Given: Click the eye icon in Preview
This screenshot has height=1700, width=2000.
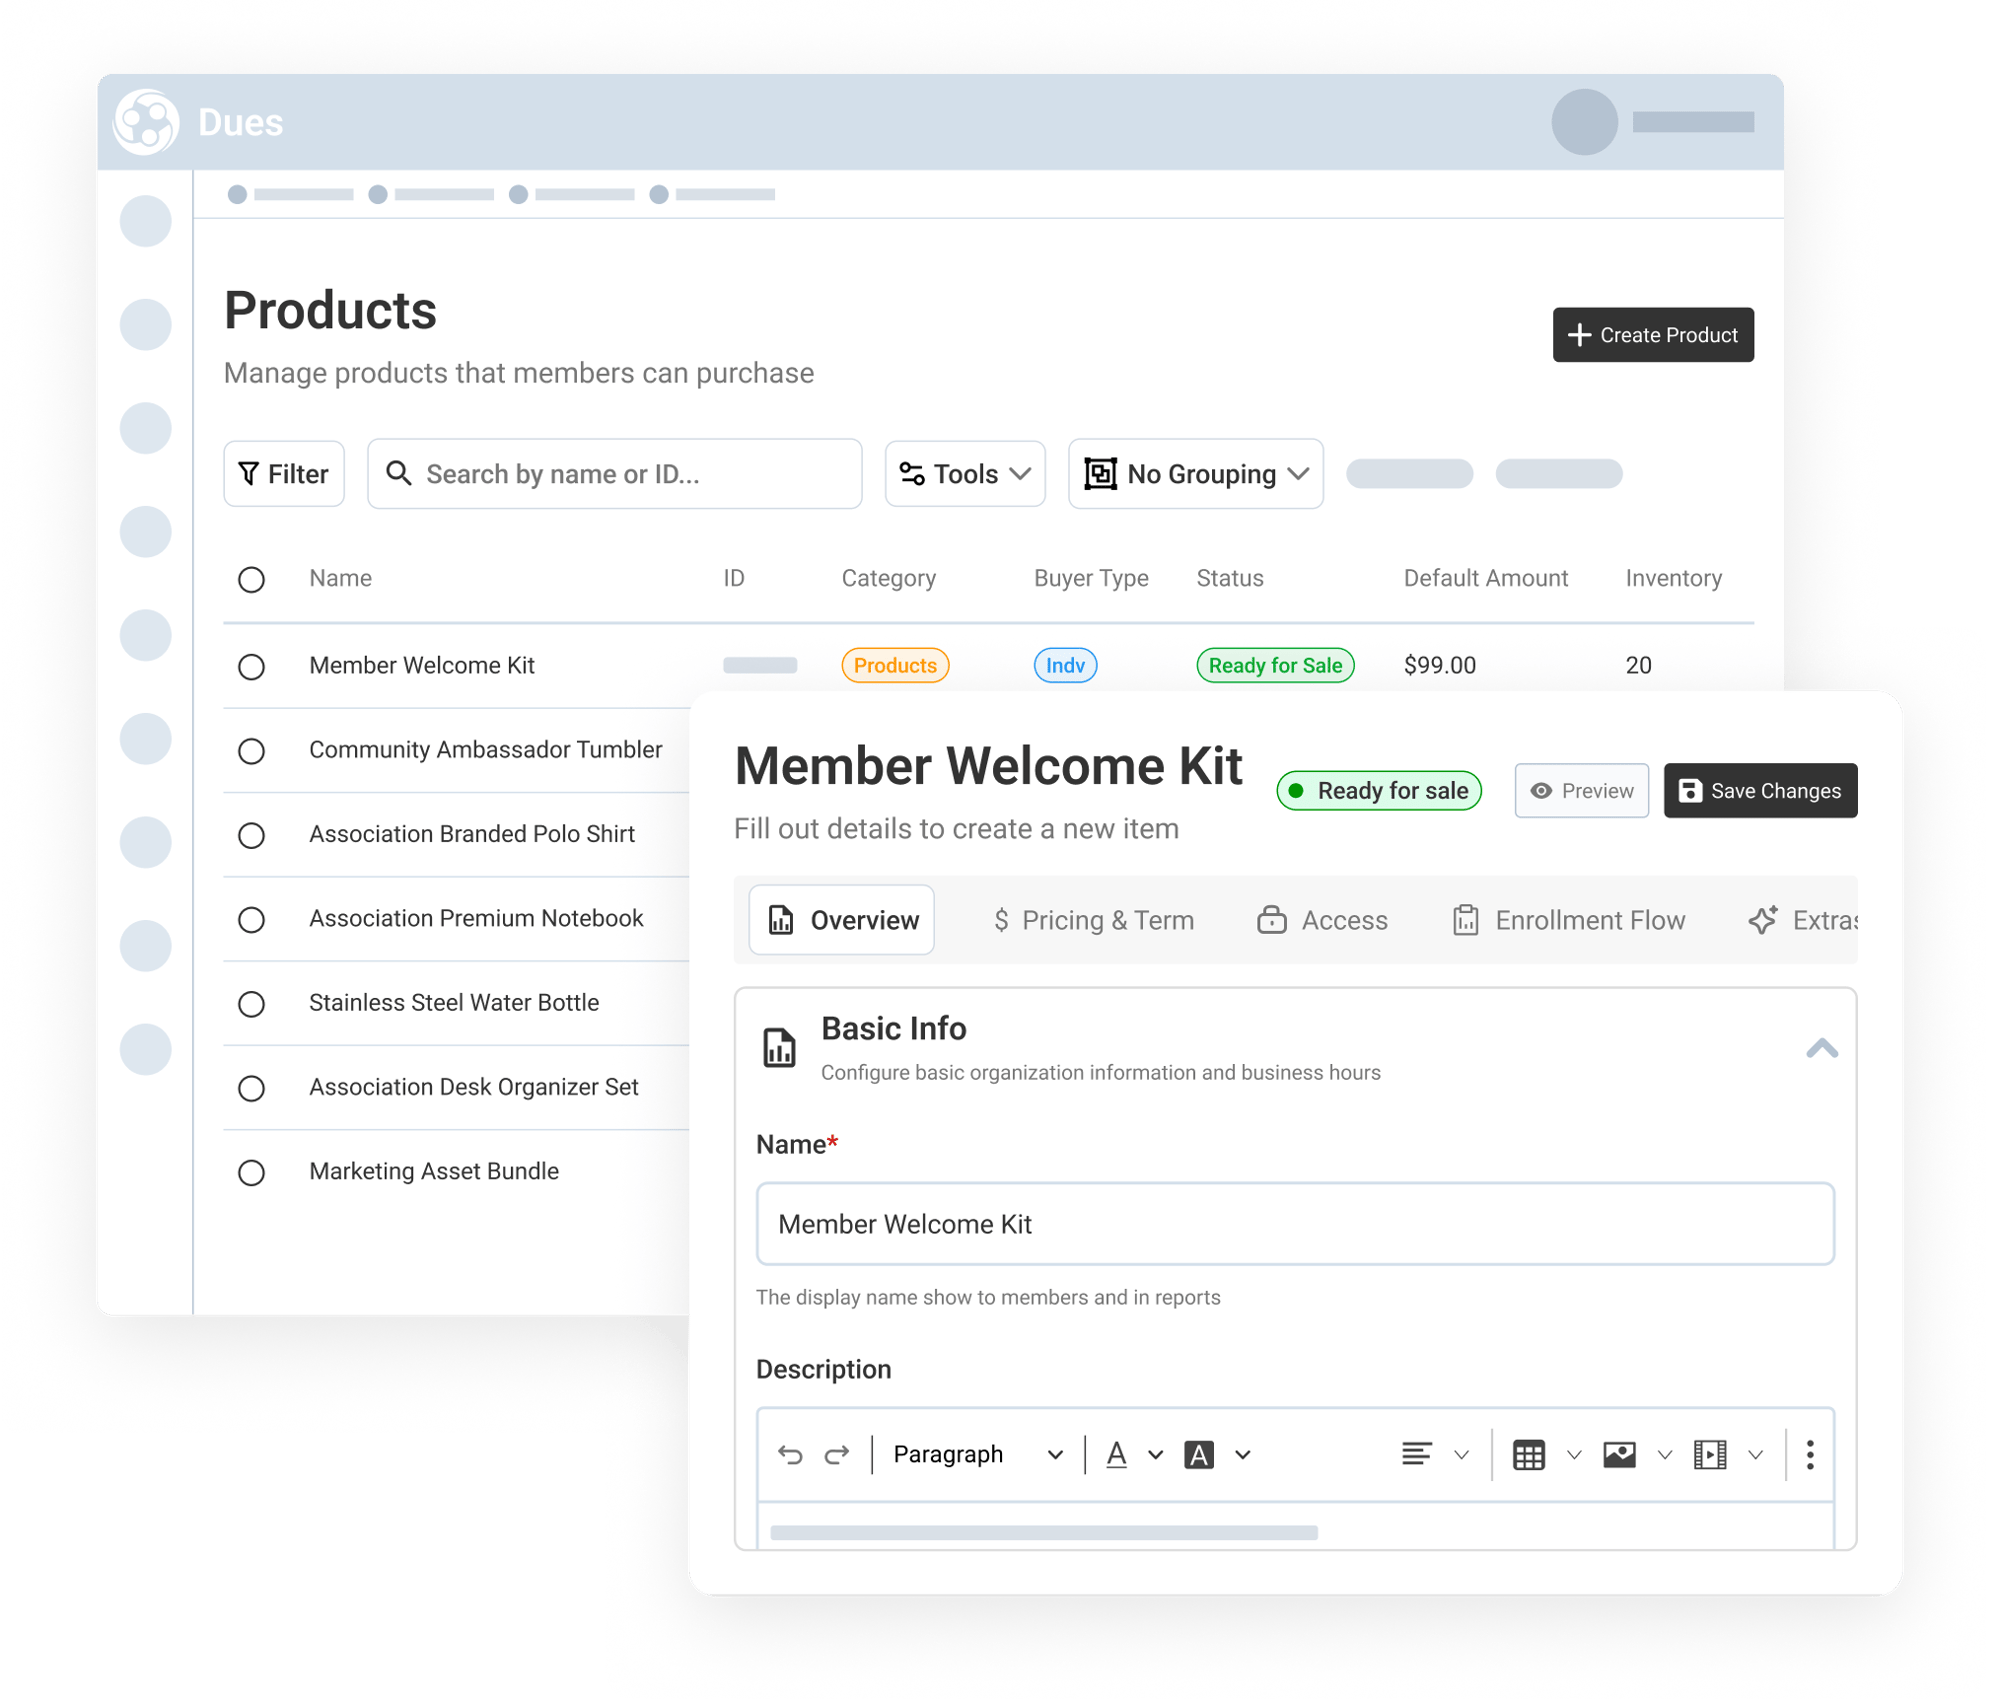Looking at the screenshot, I should (1541, 791).
